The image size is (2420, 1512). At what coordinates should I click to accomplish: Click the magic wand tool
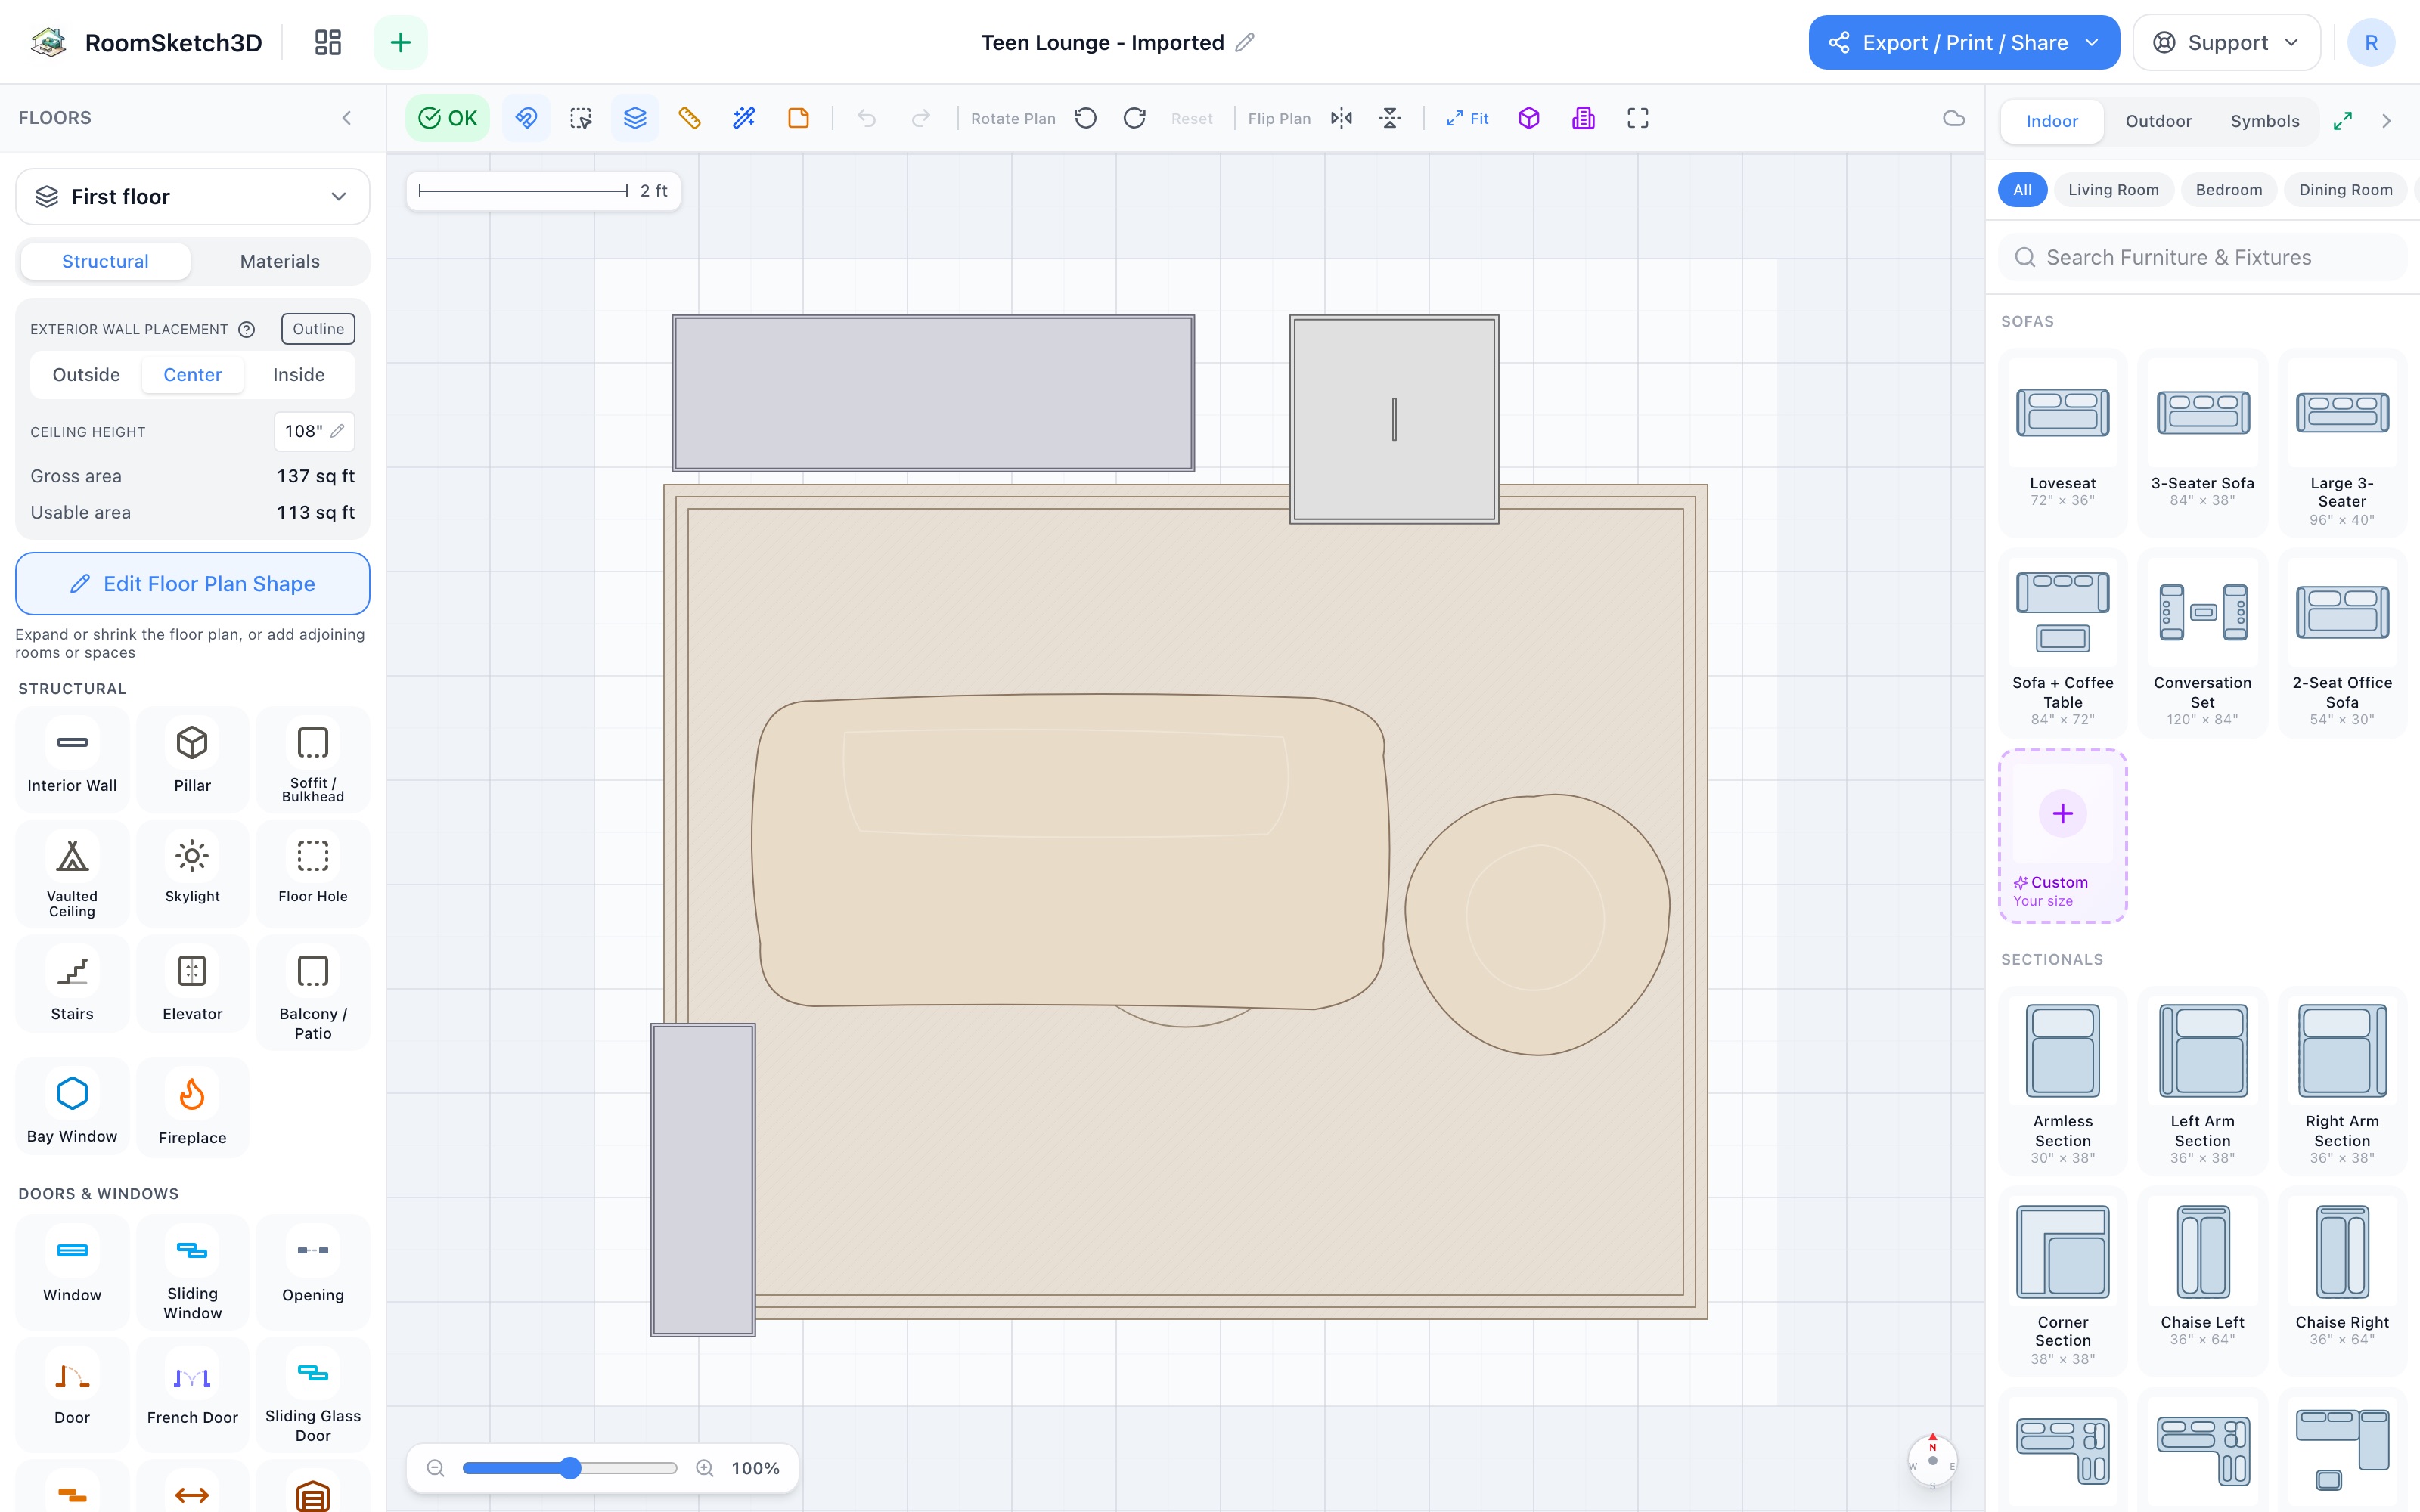[x=744, y=118]
